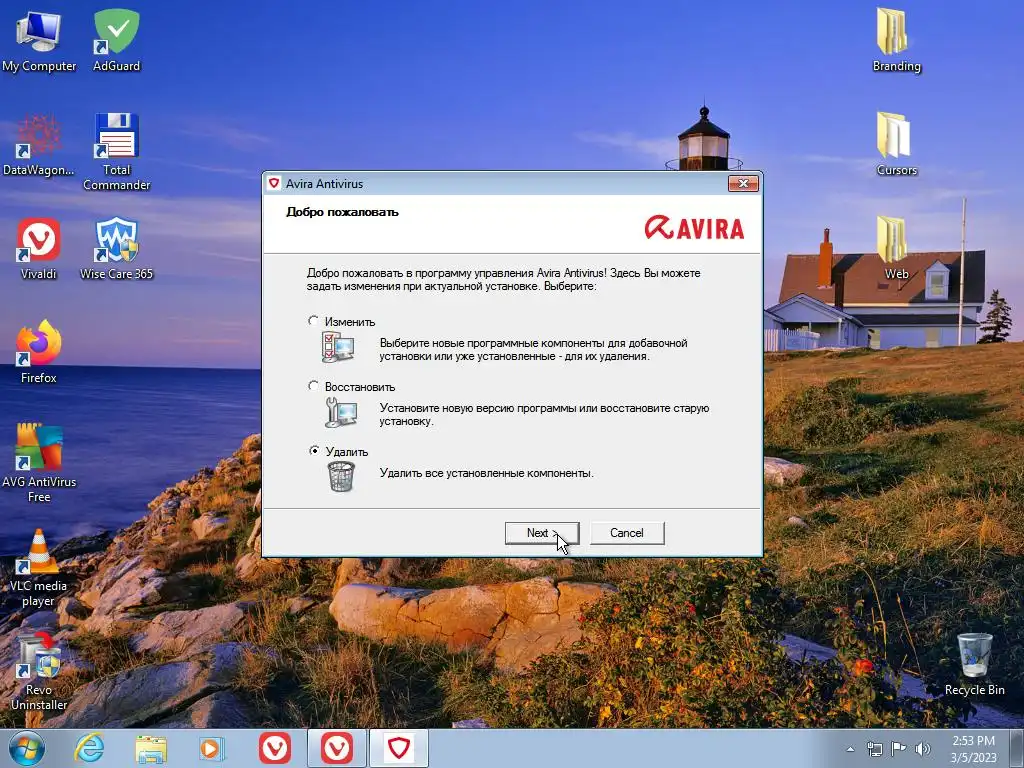Open Total Commander desktop shortcut

pos(116,152)
